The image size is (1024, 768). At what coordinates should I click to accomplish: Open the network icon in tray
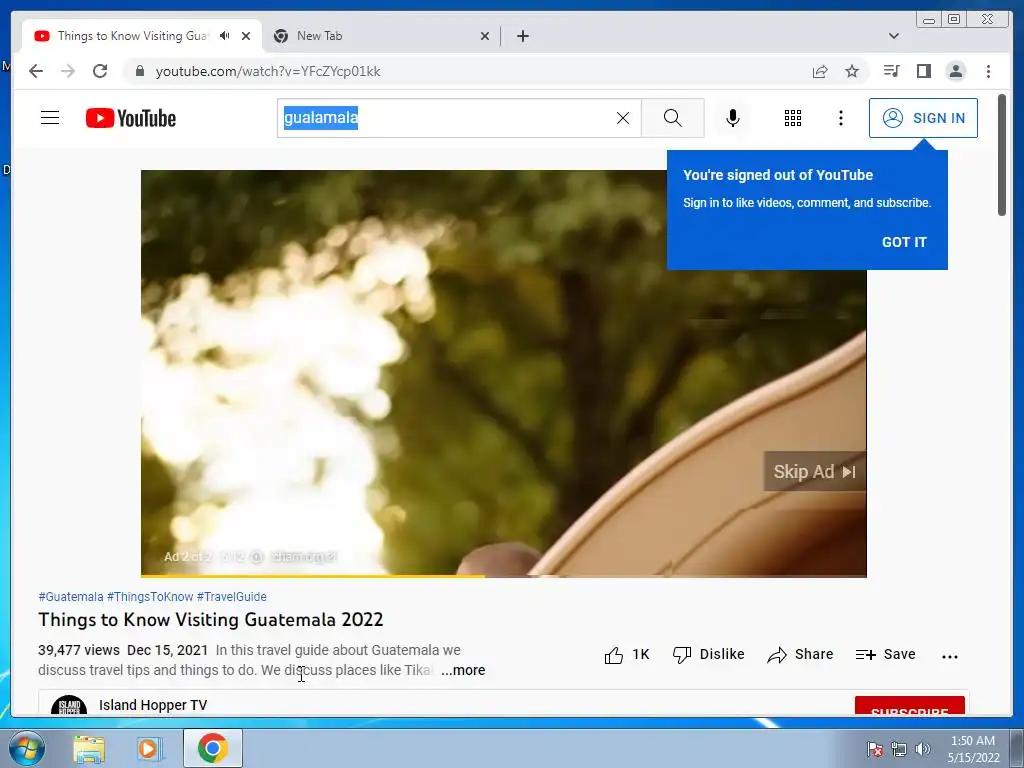(899, 749)
